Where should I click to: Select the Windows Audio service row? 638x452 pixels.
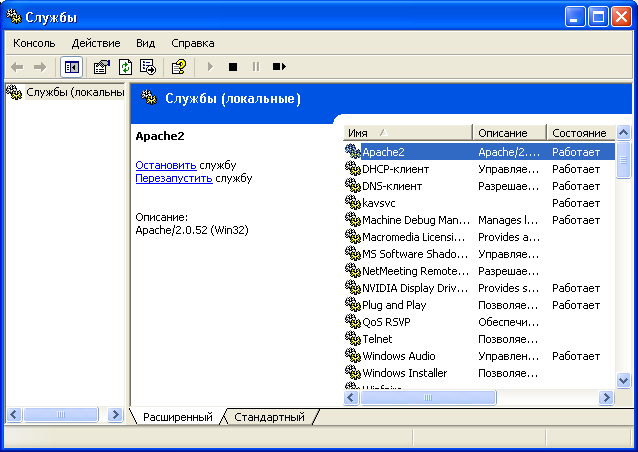click(479, 356)
